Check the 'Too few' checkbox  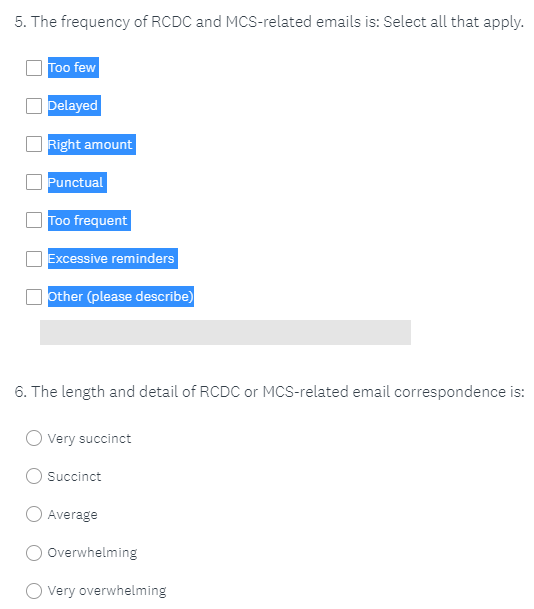click(x=34, y=68)
